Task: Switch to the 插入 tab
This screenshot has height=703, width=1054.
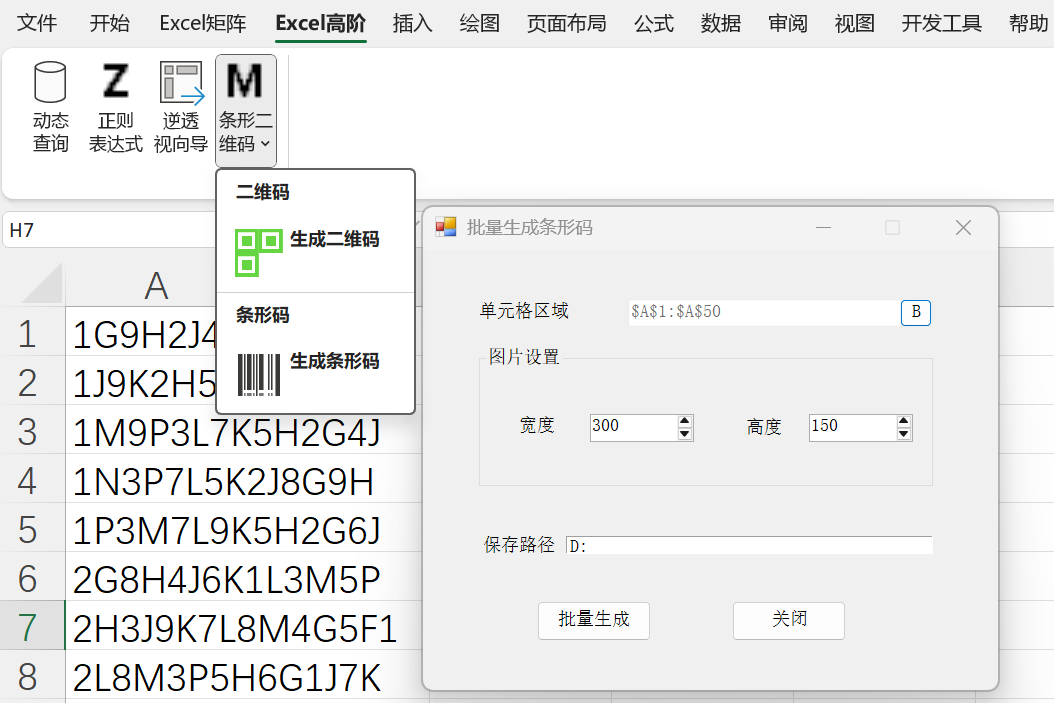Action: pos(412,24)
